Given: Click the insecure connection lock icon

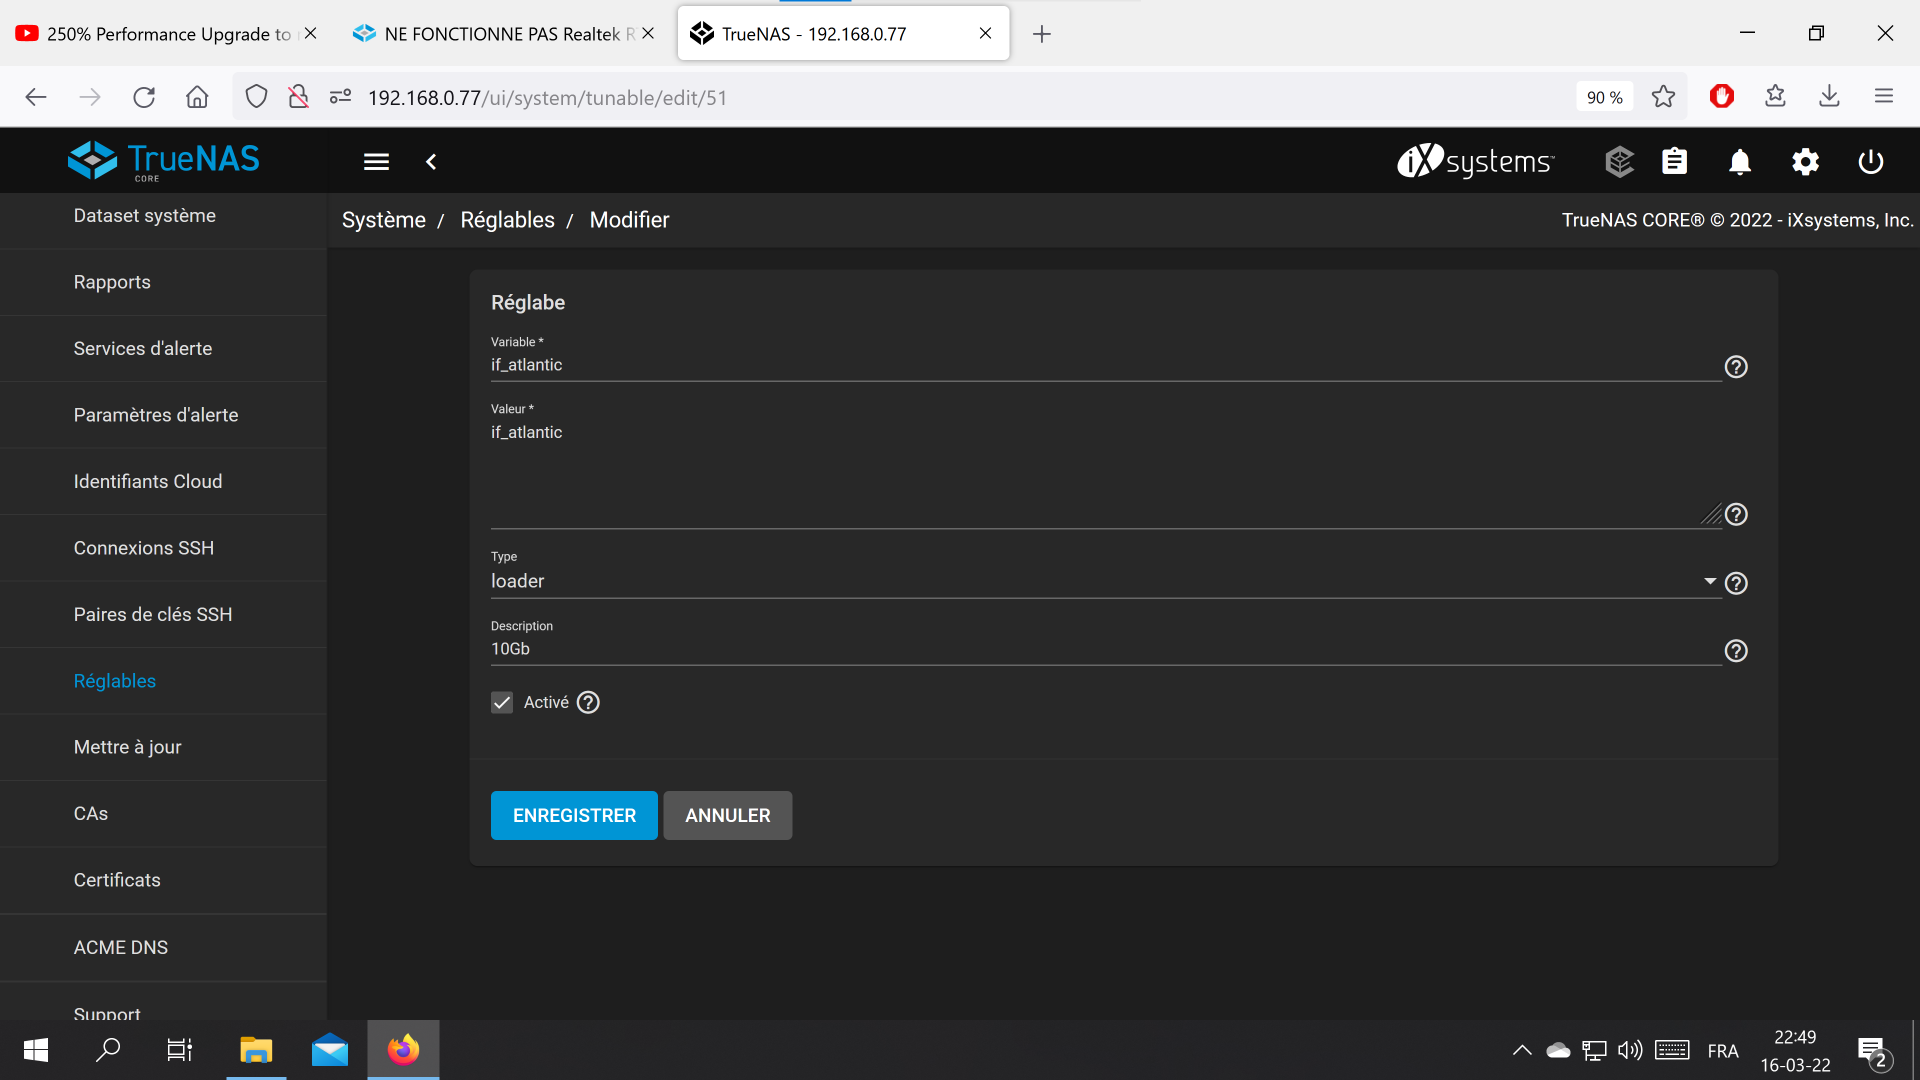Looking at the screenshot, I should pyautogui.click(x=298, y=97).
